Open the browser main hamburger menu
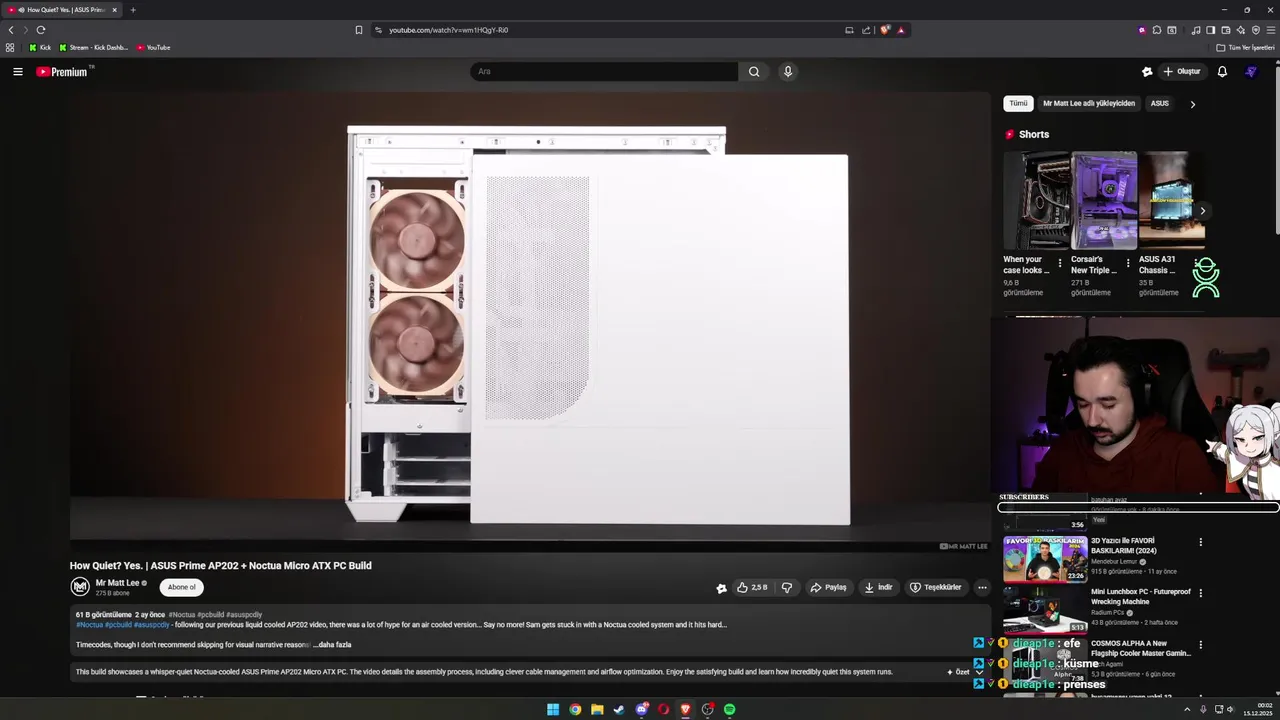The width and height of the screenshot is (1280, 720). pyautogui.click(x=1270, y=30)
